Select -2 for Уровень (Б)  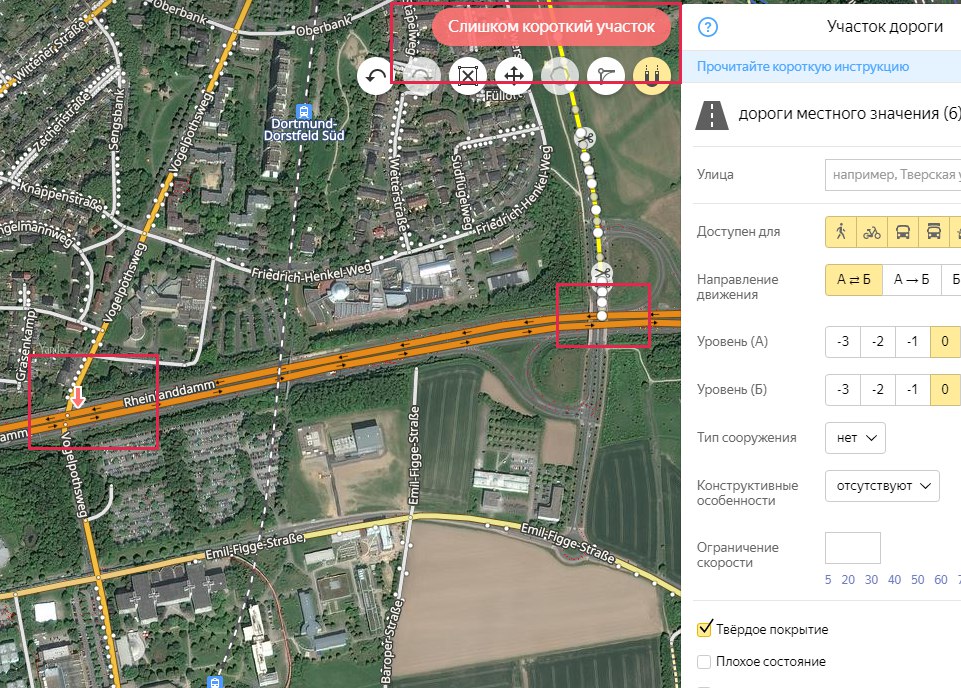[878, 390]
